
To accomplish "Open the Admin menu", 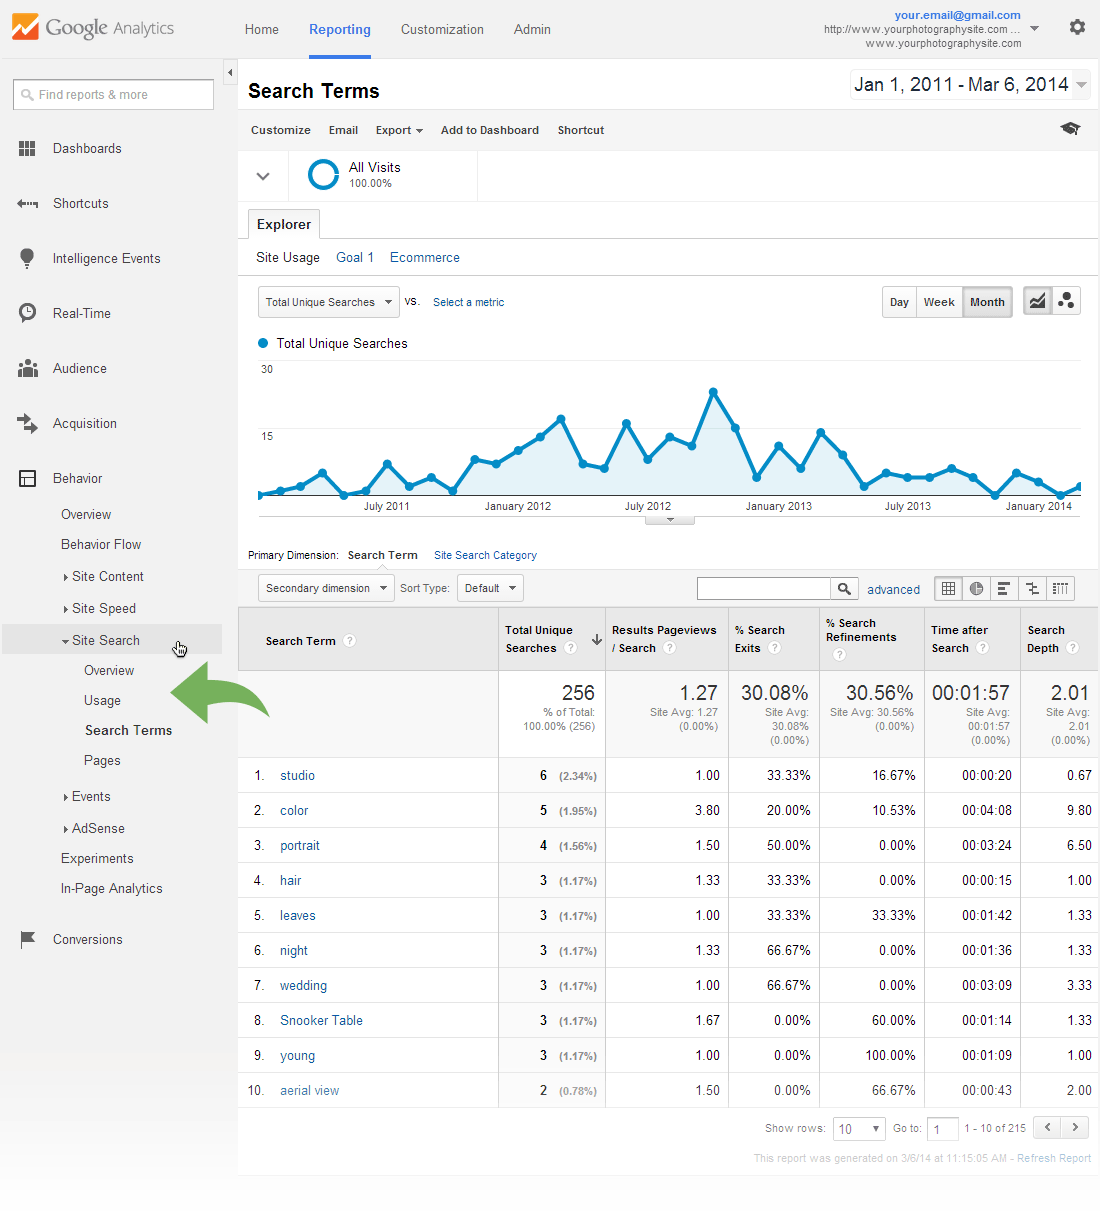I will pos(531,29).
